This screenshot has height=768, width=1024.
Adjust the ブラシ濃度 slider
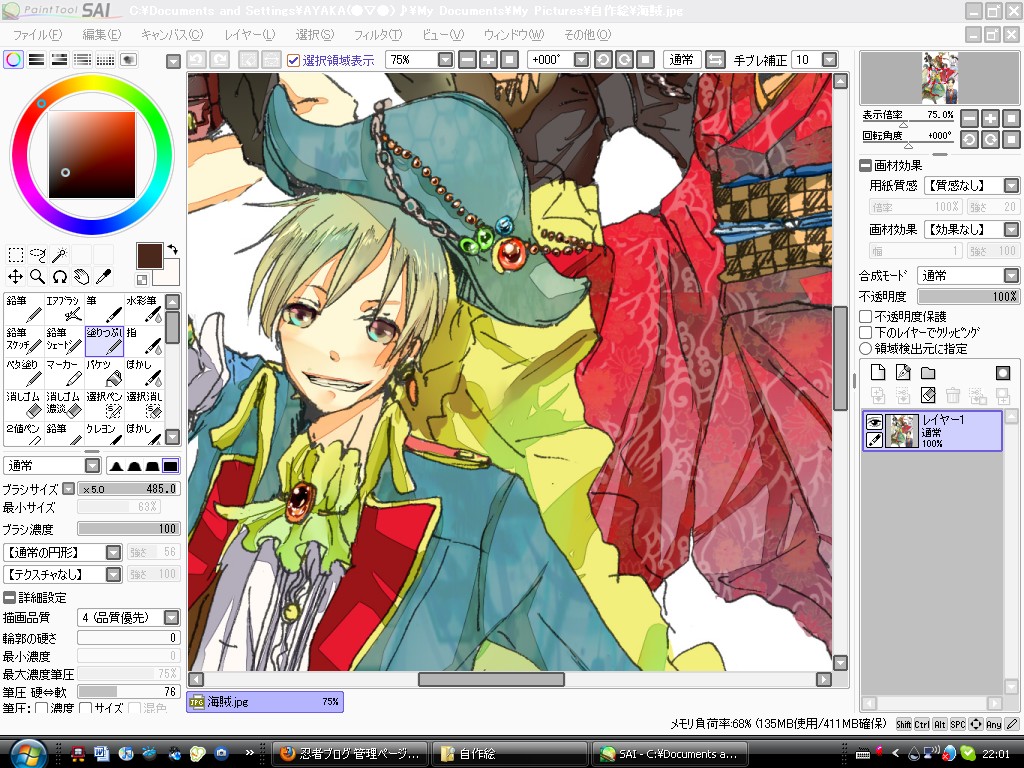129,528
